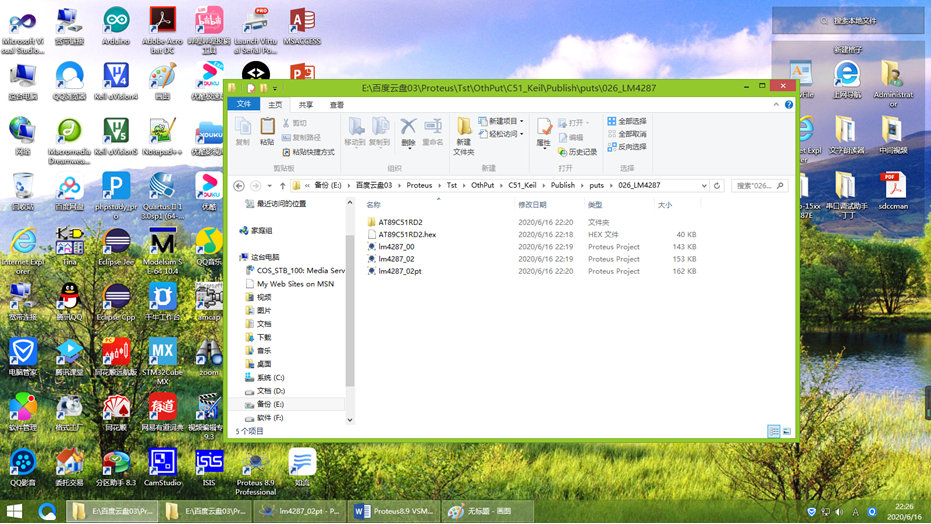Screen dimensions: 931x524
Task: Click the taskbar volume speaker icon
Action: point(839,512)
